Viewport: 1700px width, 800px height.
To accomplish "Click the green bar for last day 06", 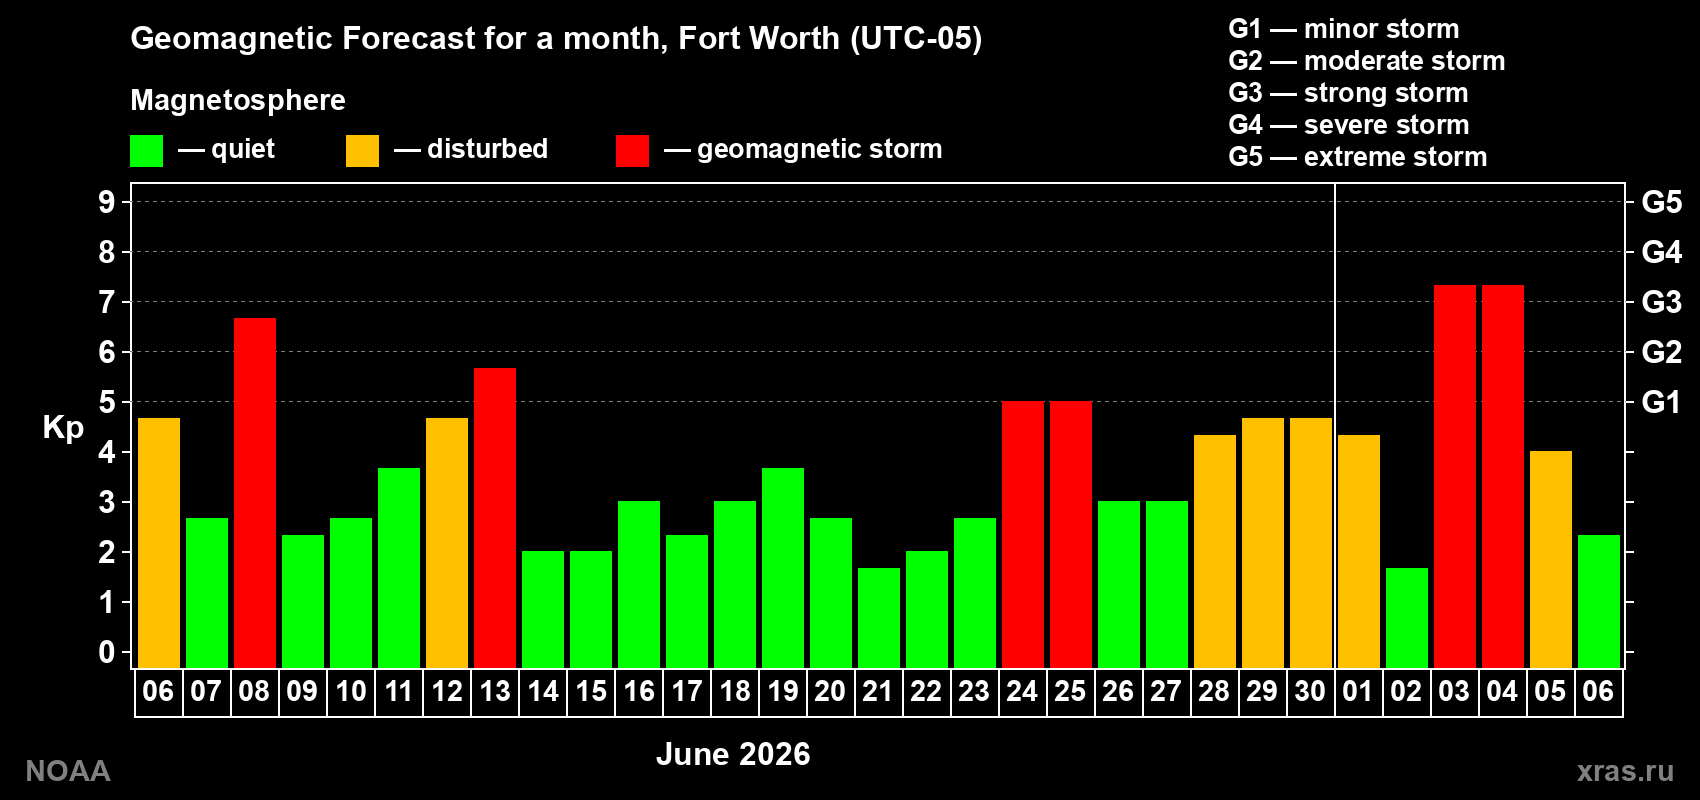I will (x=1599, y=601).
